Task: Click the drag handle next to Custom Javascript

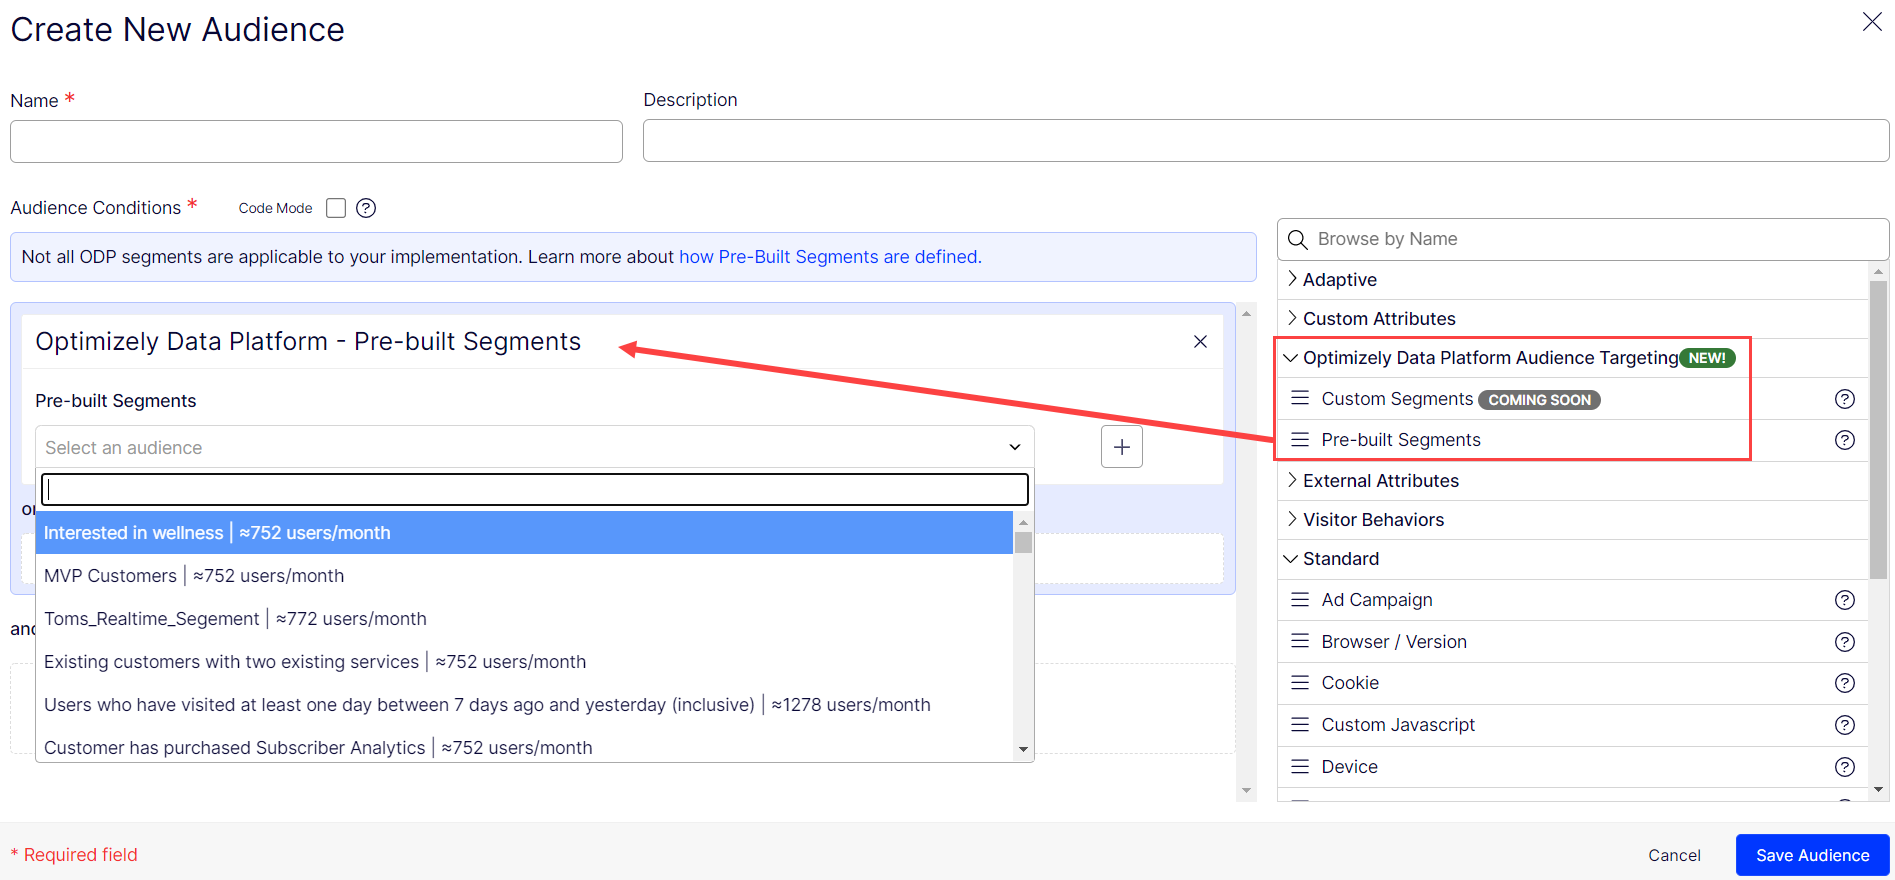Action: (x=1299, y=724)
